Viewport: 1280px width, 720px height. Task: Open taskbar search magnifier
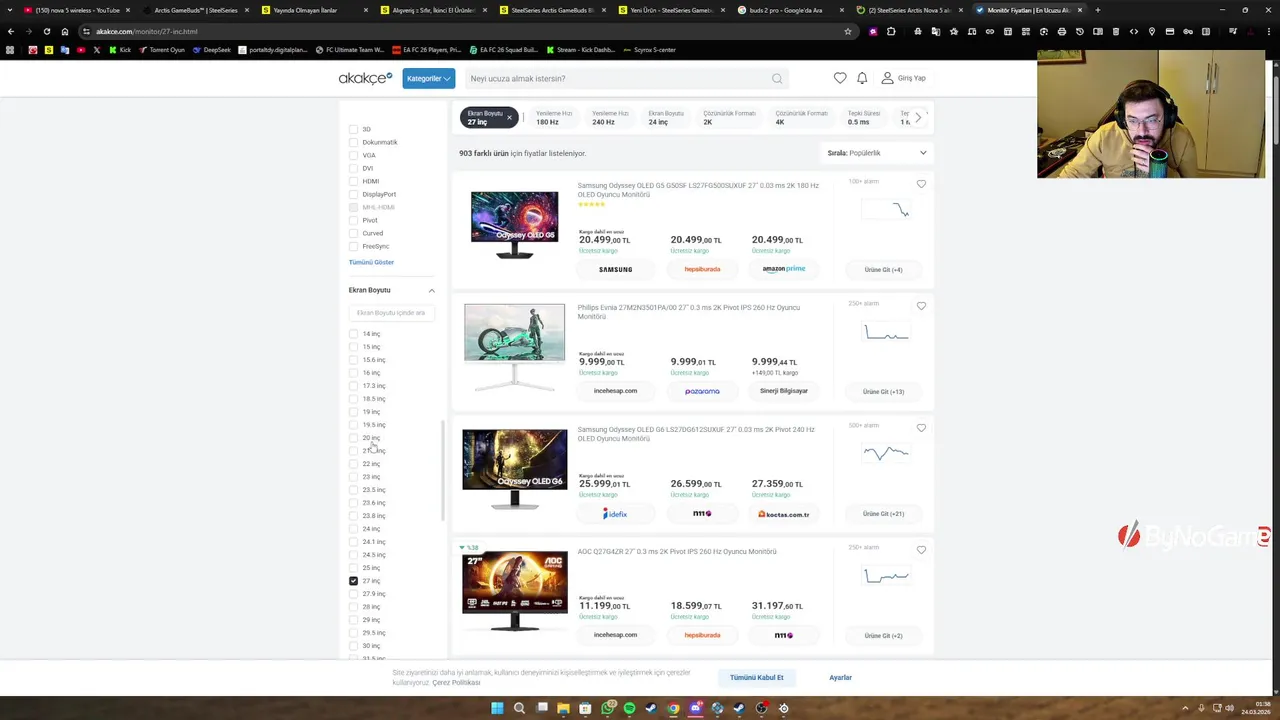click(519, 708)
